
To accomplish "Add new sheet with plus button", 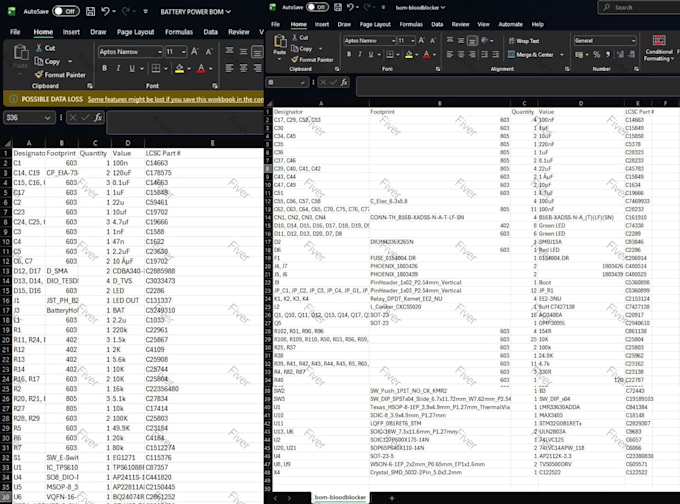I will 392,498.
